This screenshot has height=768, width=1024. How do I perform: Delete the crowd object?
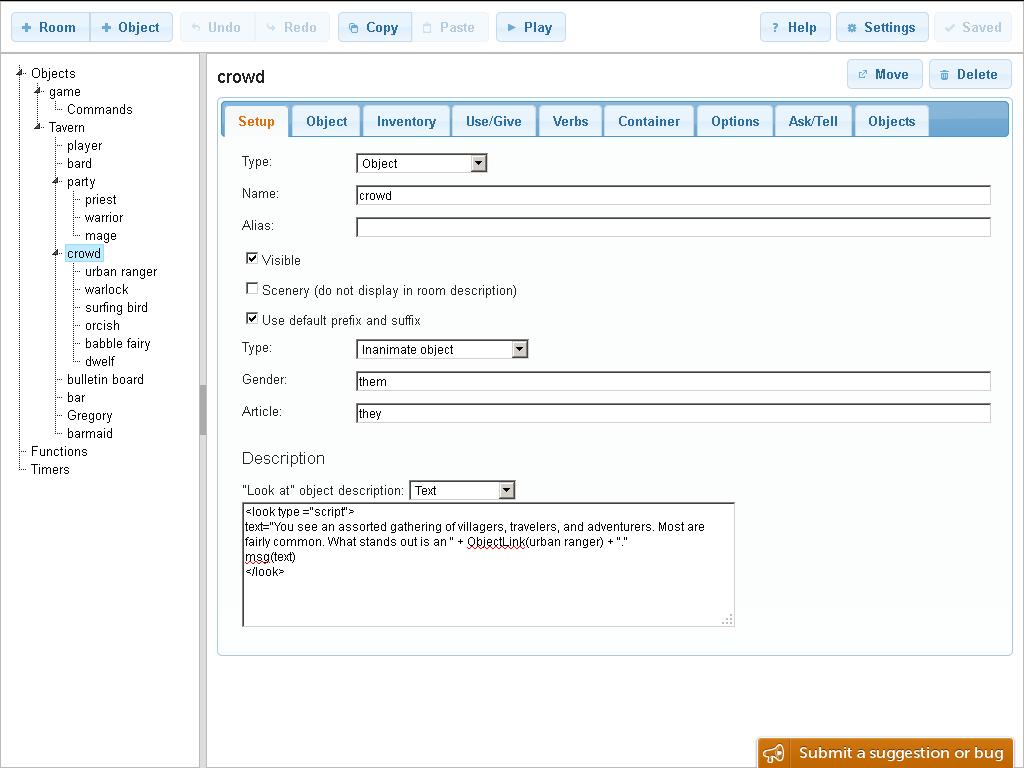pos(969,74)
